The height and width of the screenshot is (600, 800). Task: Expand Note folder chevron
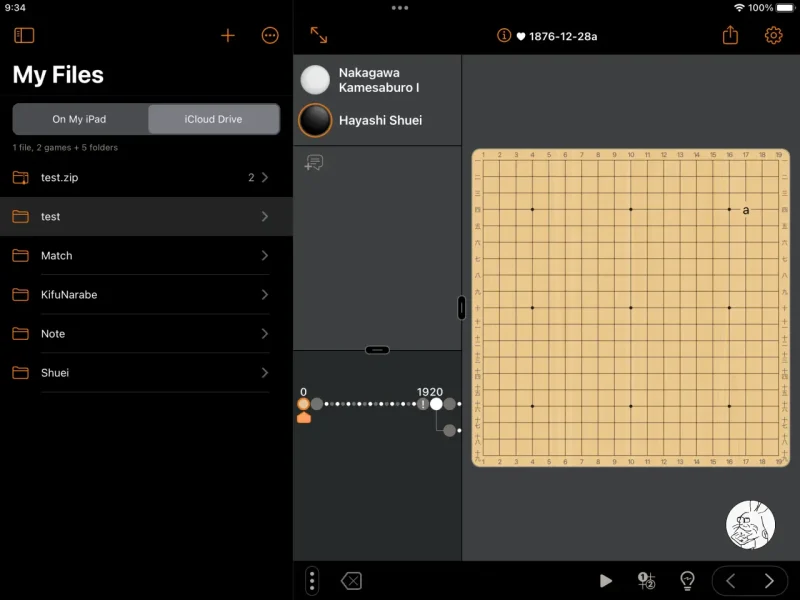pos(265,334)
